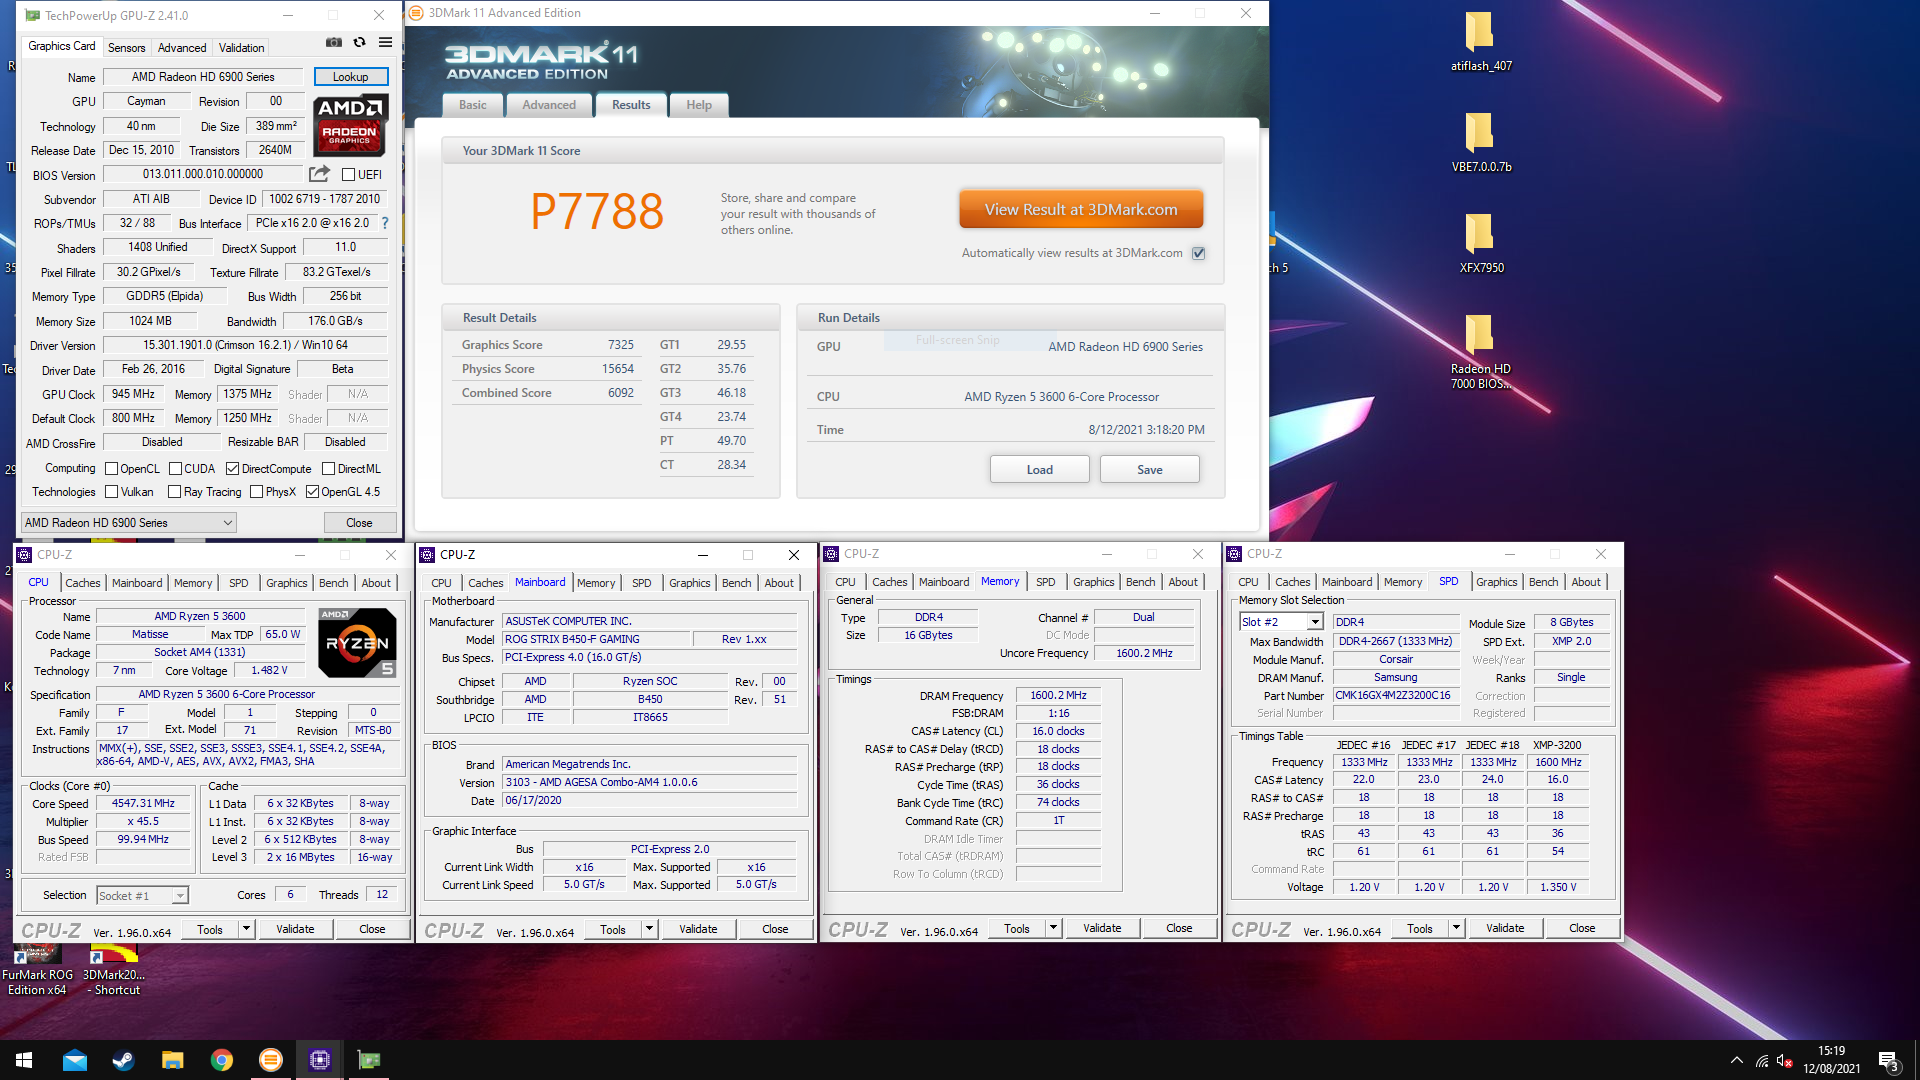Toggle the DirectCompute checkbox
This screenshot has width=1920, height=1080.
[232, 469]
